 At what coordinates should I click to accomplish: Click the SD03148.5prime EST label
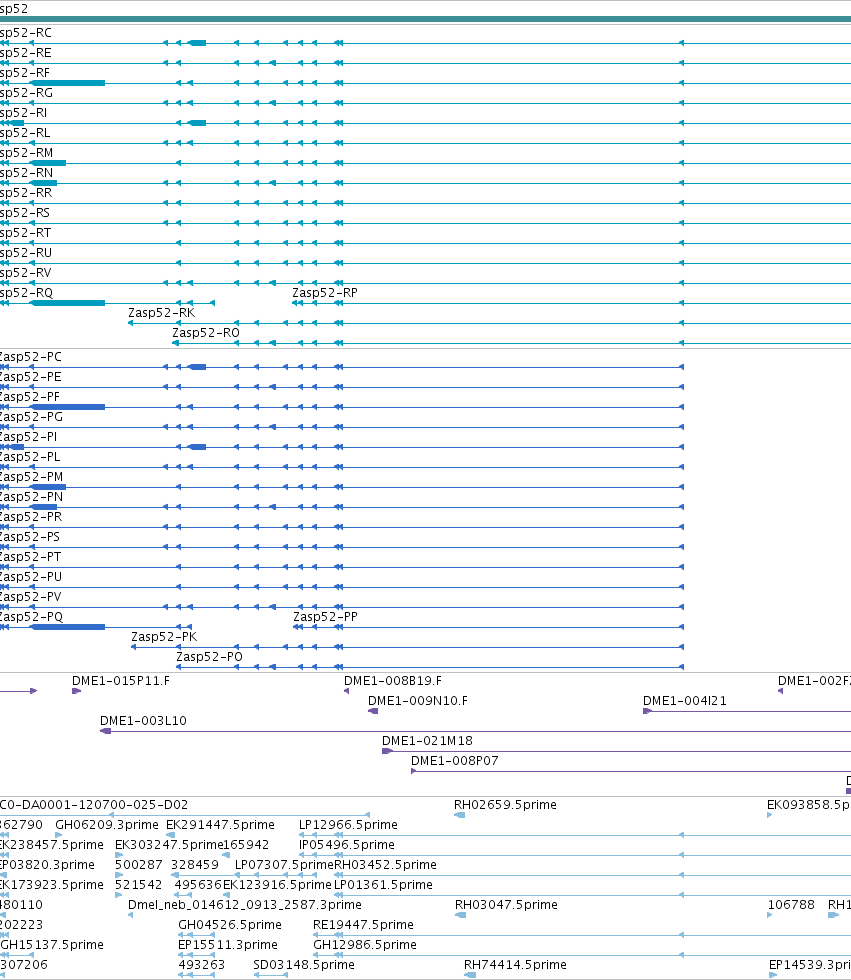pos(304,964)
